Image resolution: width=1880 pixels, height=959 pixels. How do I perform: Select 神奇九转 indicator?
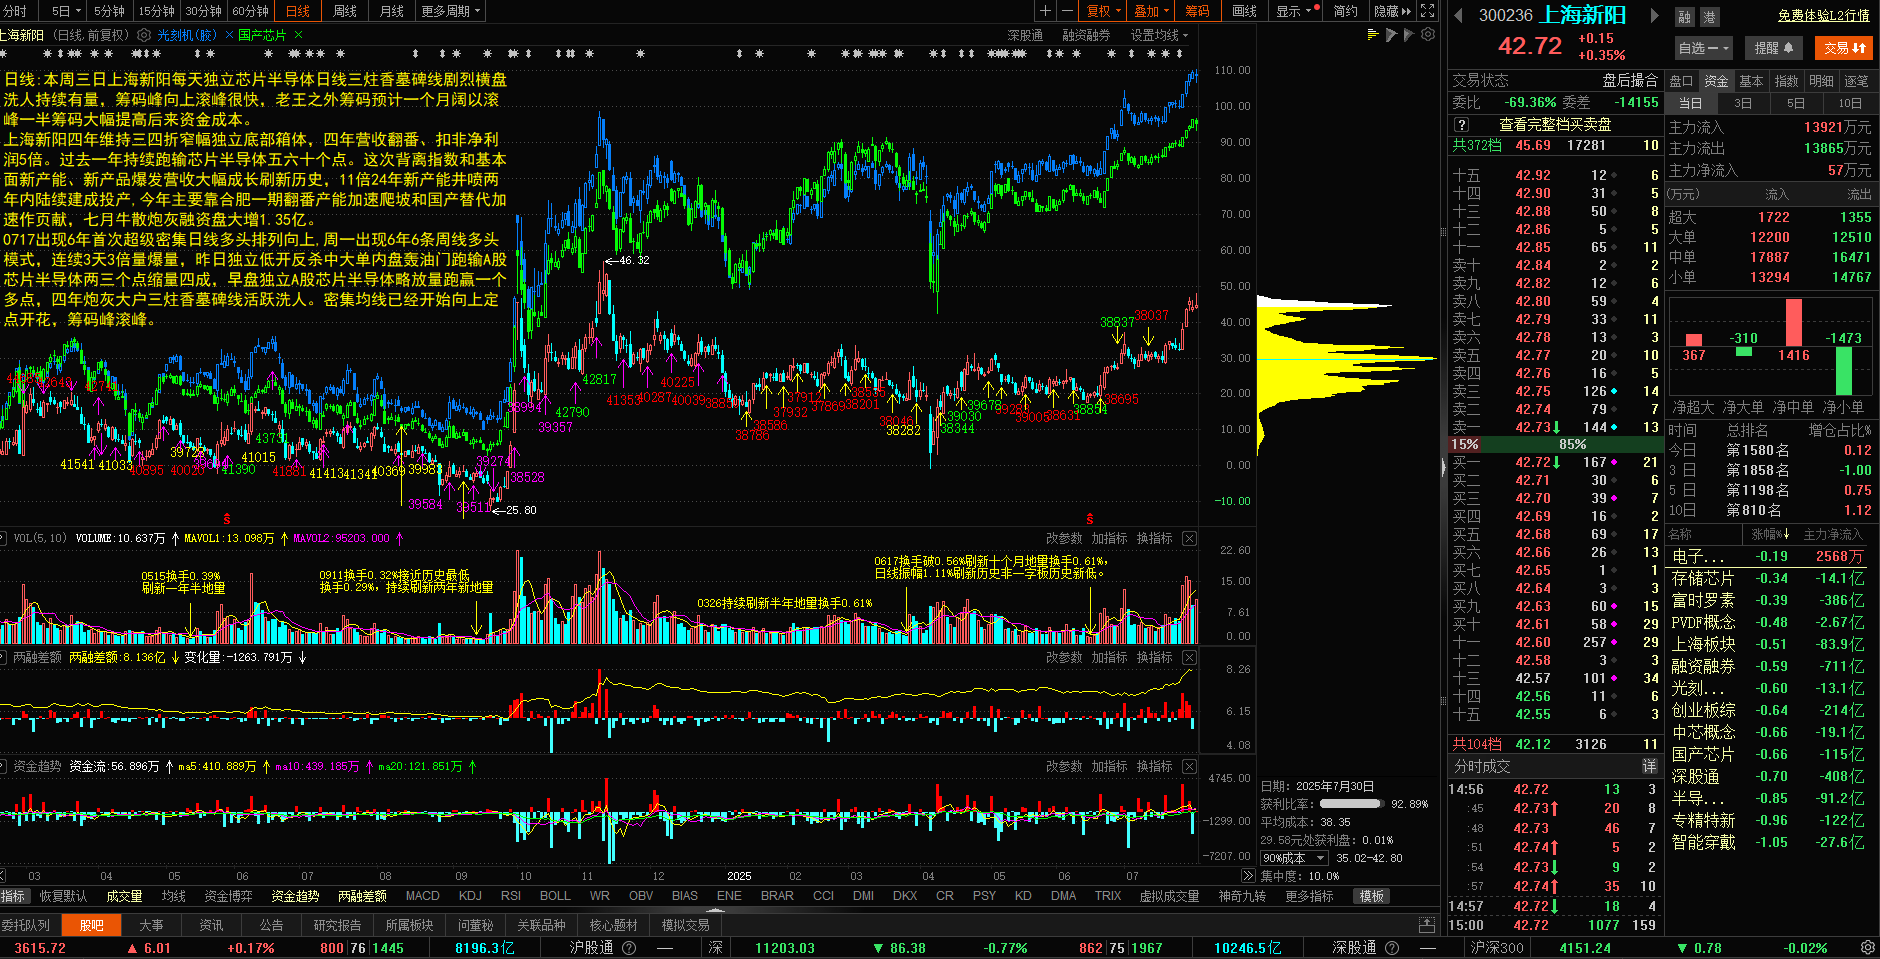click(1242, 896)
